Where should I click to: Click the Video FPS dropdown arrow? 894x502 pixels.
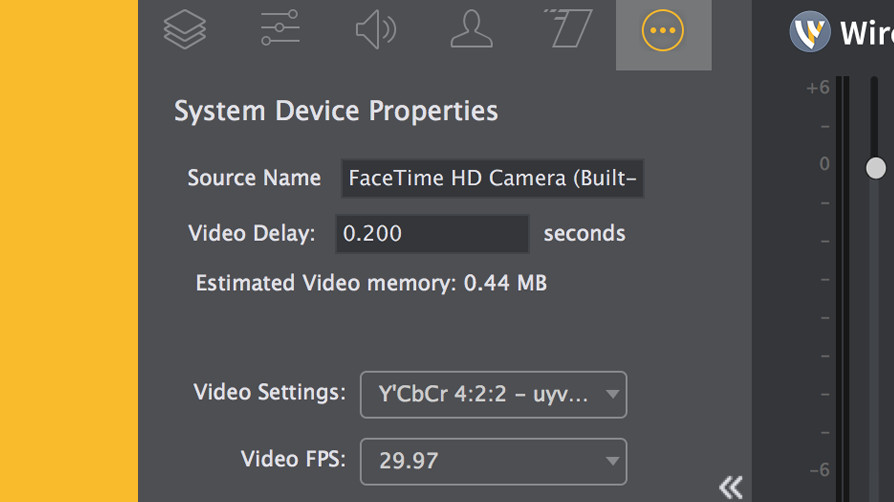(612, 461)
